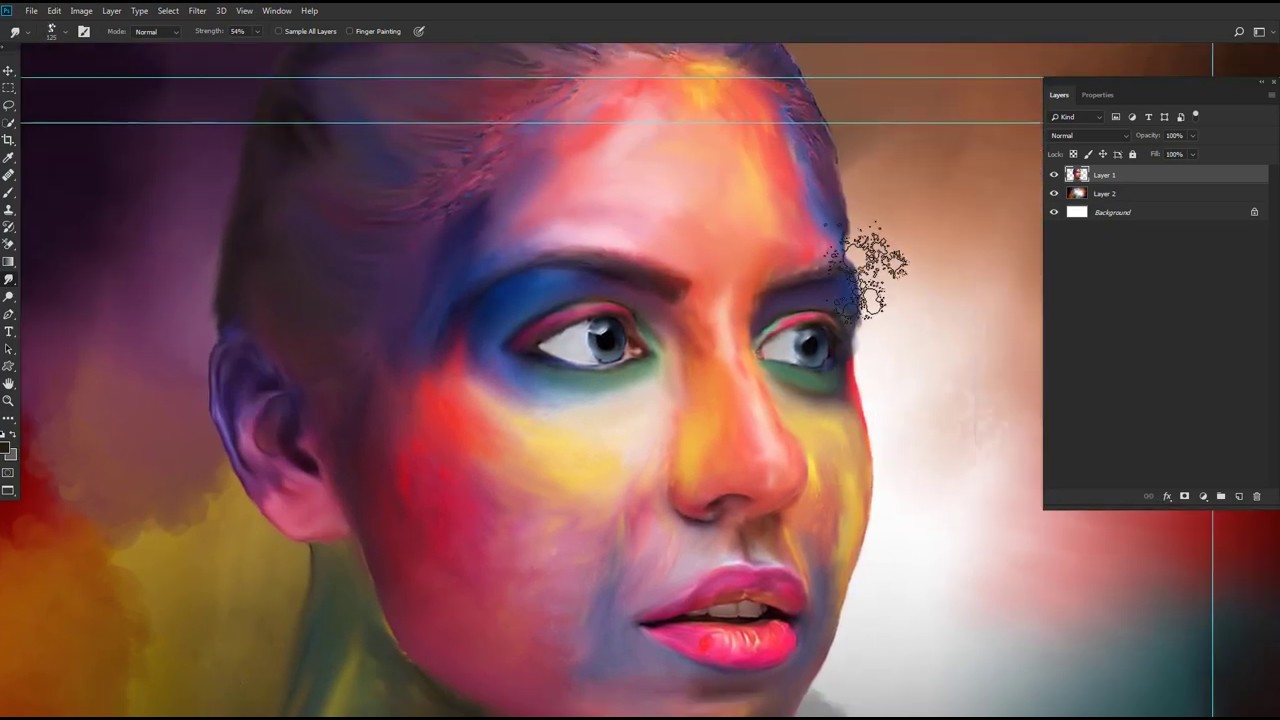
Task: Select the Crop tool
Action: pyautogui.click(x=8, y=140)
